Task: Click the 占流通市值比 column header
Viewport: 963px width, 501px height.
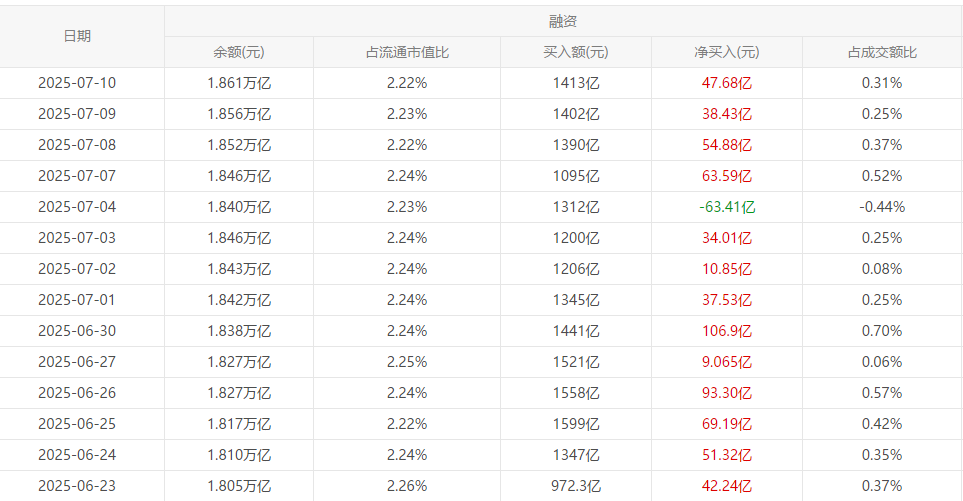Action: pos(407,52)
